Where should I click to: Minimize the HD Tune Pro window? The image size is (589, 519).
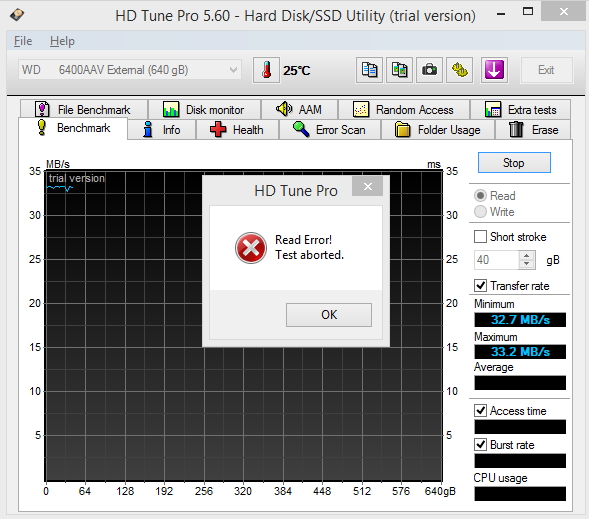501,14
